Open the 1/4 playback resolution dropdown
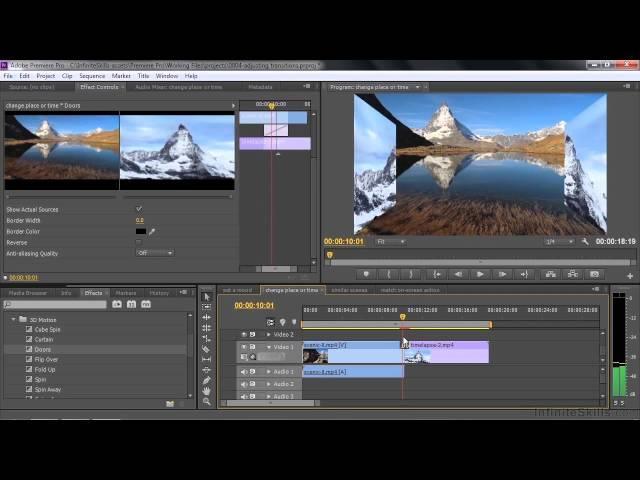Viewport: 640px width, 480px height. coord(559,242)
